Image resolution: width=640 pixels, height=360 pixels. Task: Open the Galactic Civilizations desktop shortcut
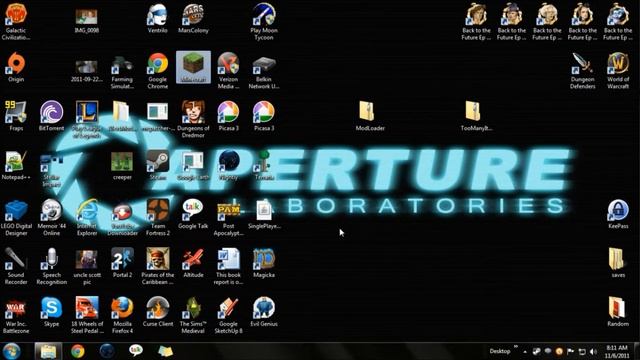(16, 22)
